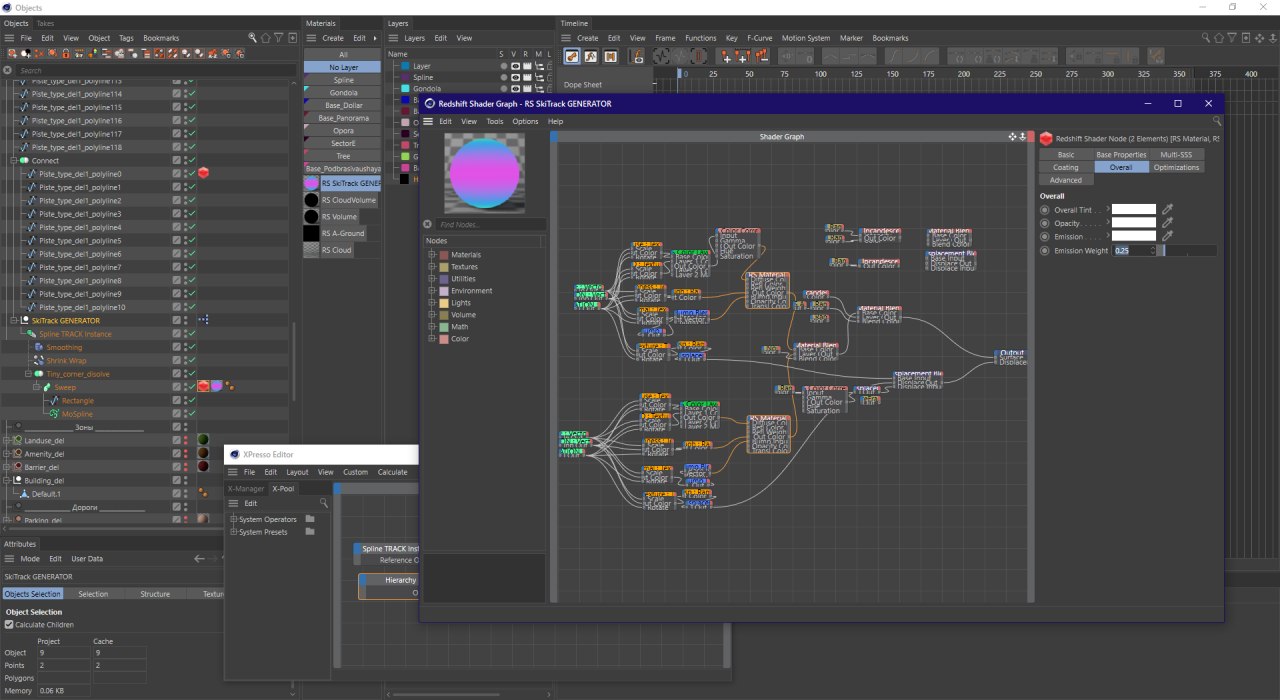Image resolution: width=1280 pixels, height=700 pixels.
Task: Collapse the Connect object hierarchy
Action: [14, 161]
